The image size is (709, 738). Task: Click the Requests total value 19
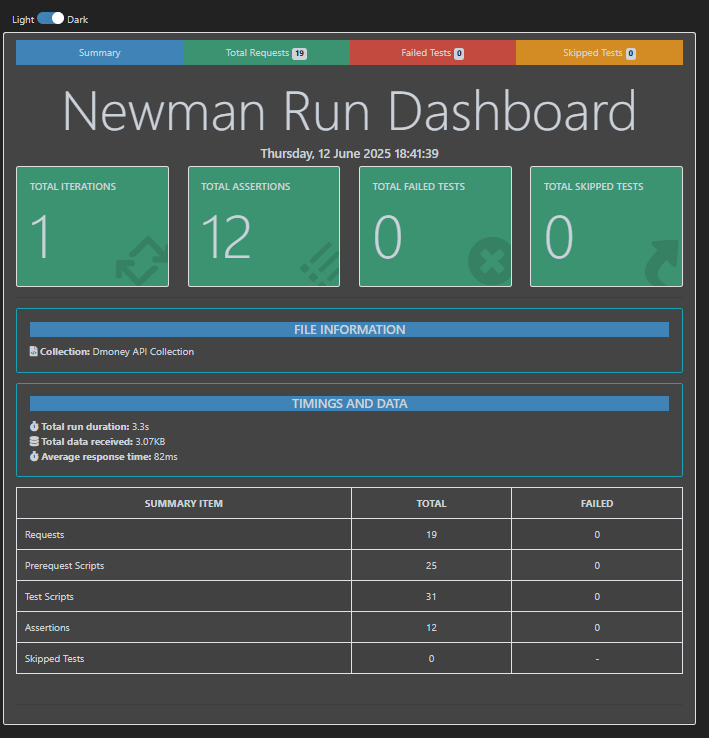(431, 534)
